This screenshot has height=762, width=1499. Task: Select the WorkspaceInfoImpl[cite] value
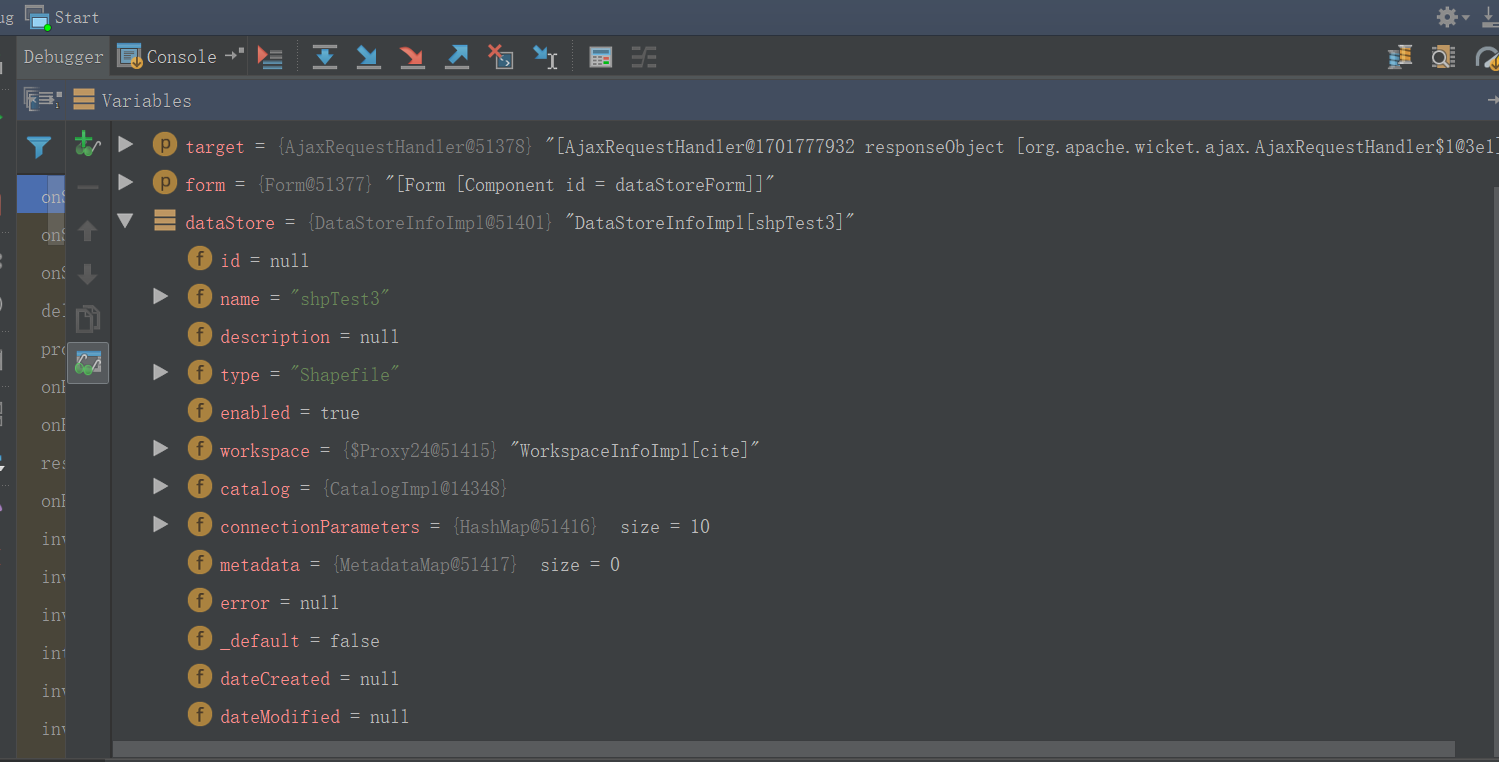(x=635, y=451)
